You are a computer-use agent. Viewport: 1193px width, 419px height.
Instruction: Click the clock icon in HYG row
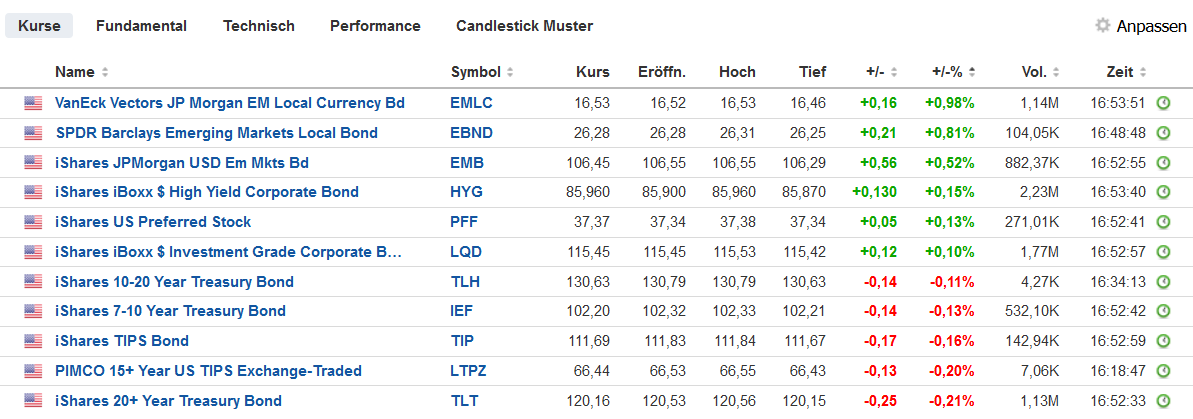tap(1163, 192)
